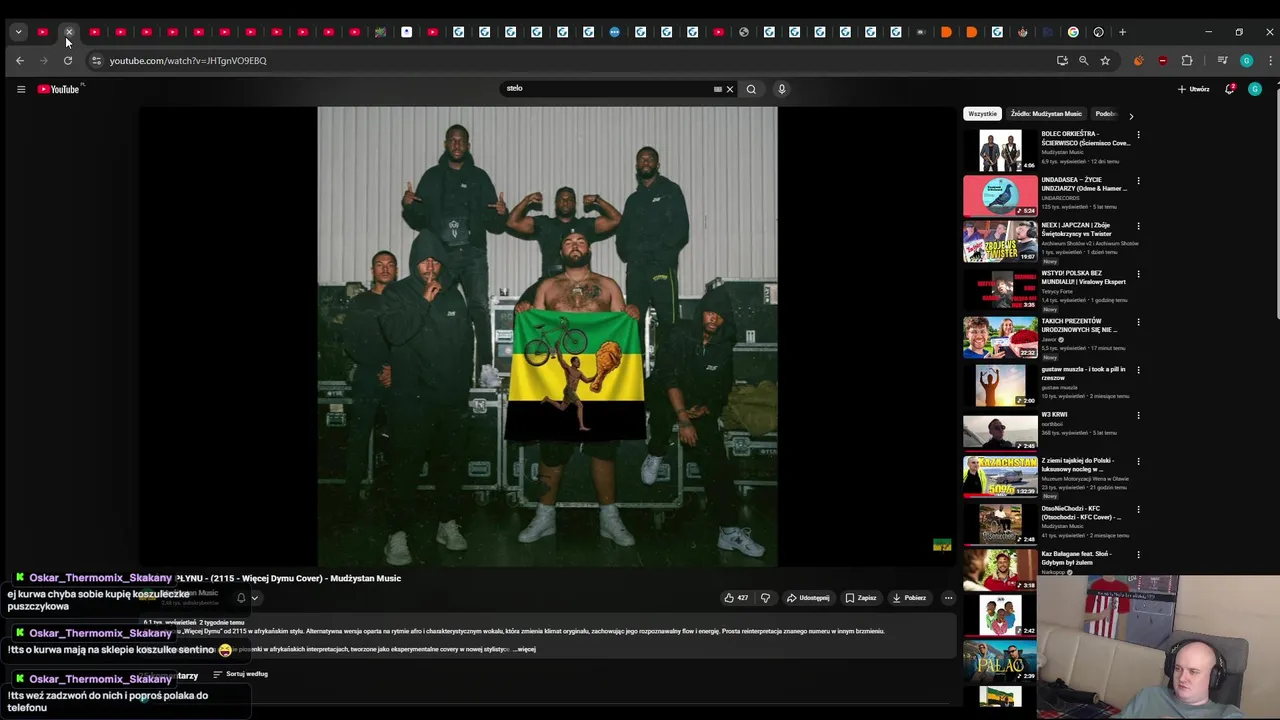1280x720 pixels.
Task: Open the Chrome profile avatar
Action: click(x=1246, y=61)
